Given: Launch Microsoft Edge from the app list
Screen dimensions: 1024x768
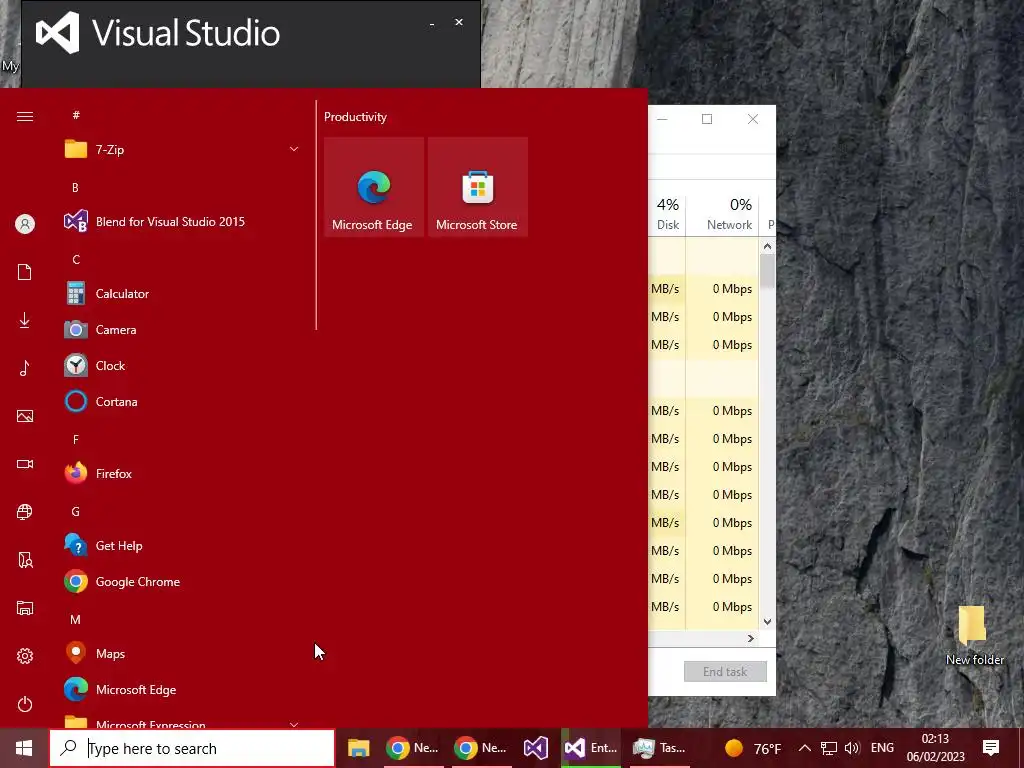Looking at the screenshot, I should (x=184, y=690).
